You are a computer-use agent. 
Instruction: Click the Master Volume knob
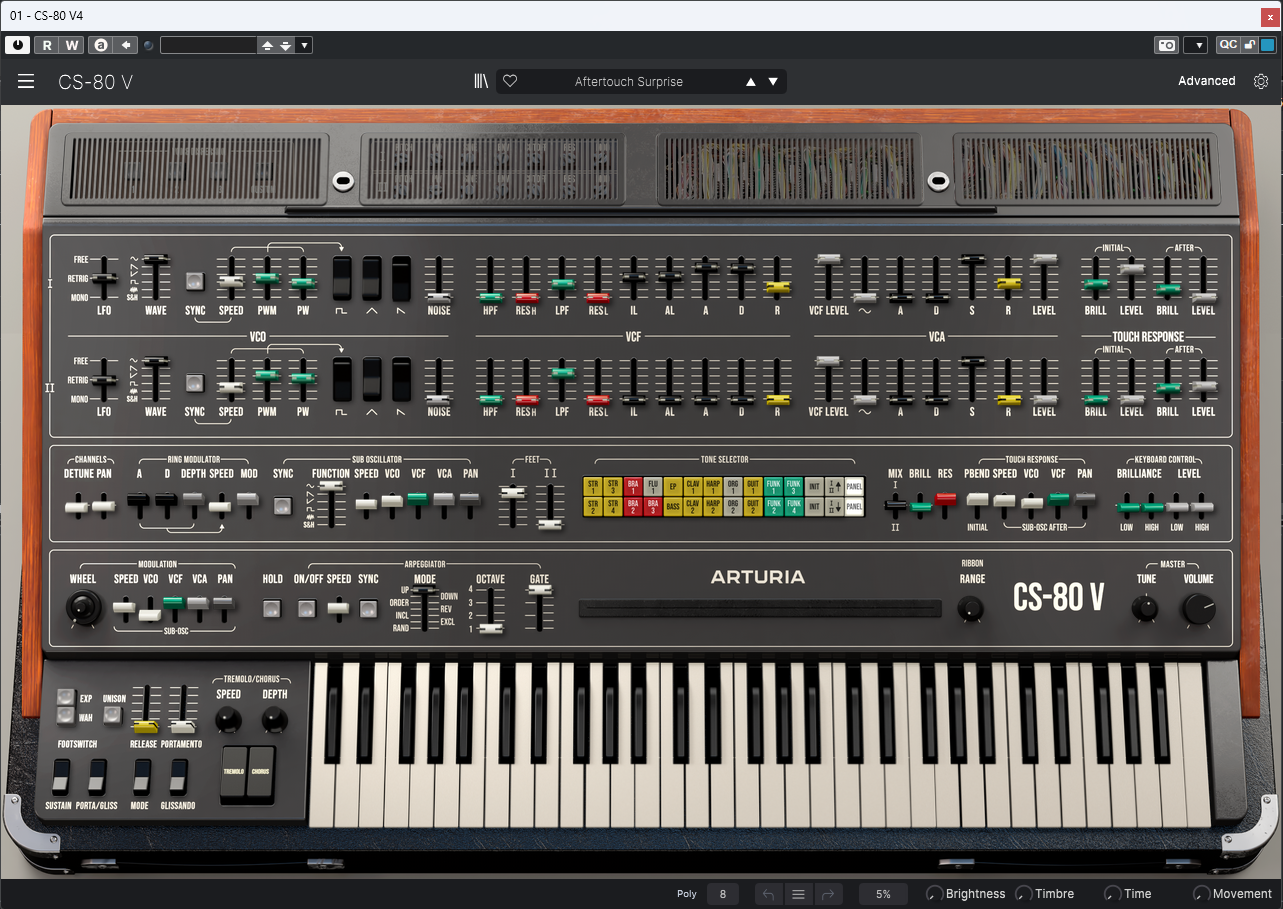pos(1198,608)
